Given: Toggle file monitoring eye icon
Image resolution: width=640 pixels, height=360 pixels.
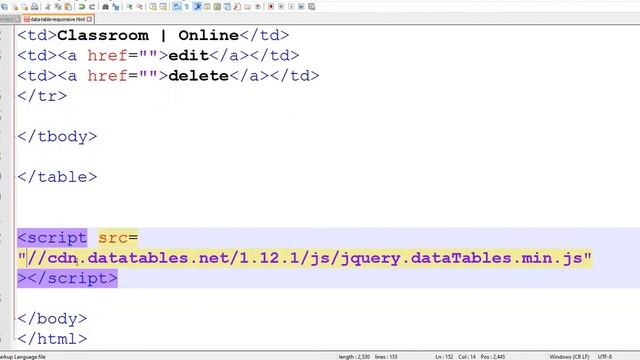Looking at the screenshot, I should click(x=258, y=7).
